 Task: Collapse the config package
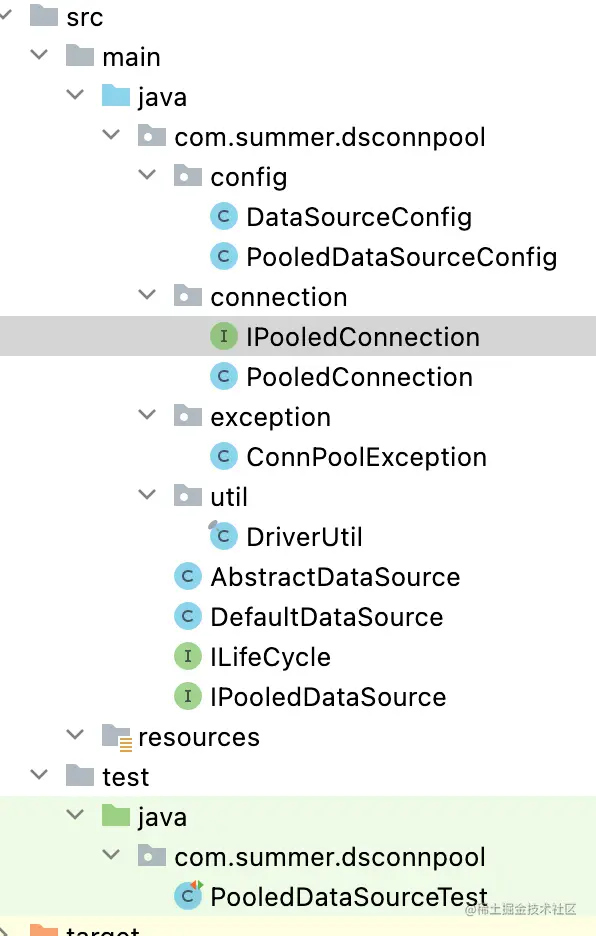pos(147,175)
